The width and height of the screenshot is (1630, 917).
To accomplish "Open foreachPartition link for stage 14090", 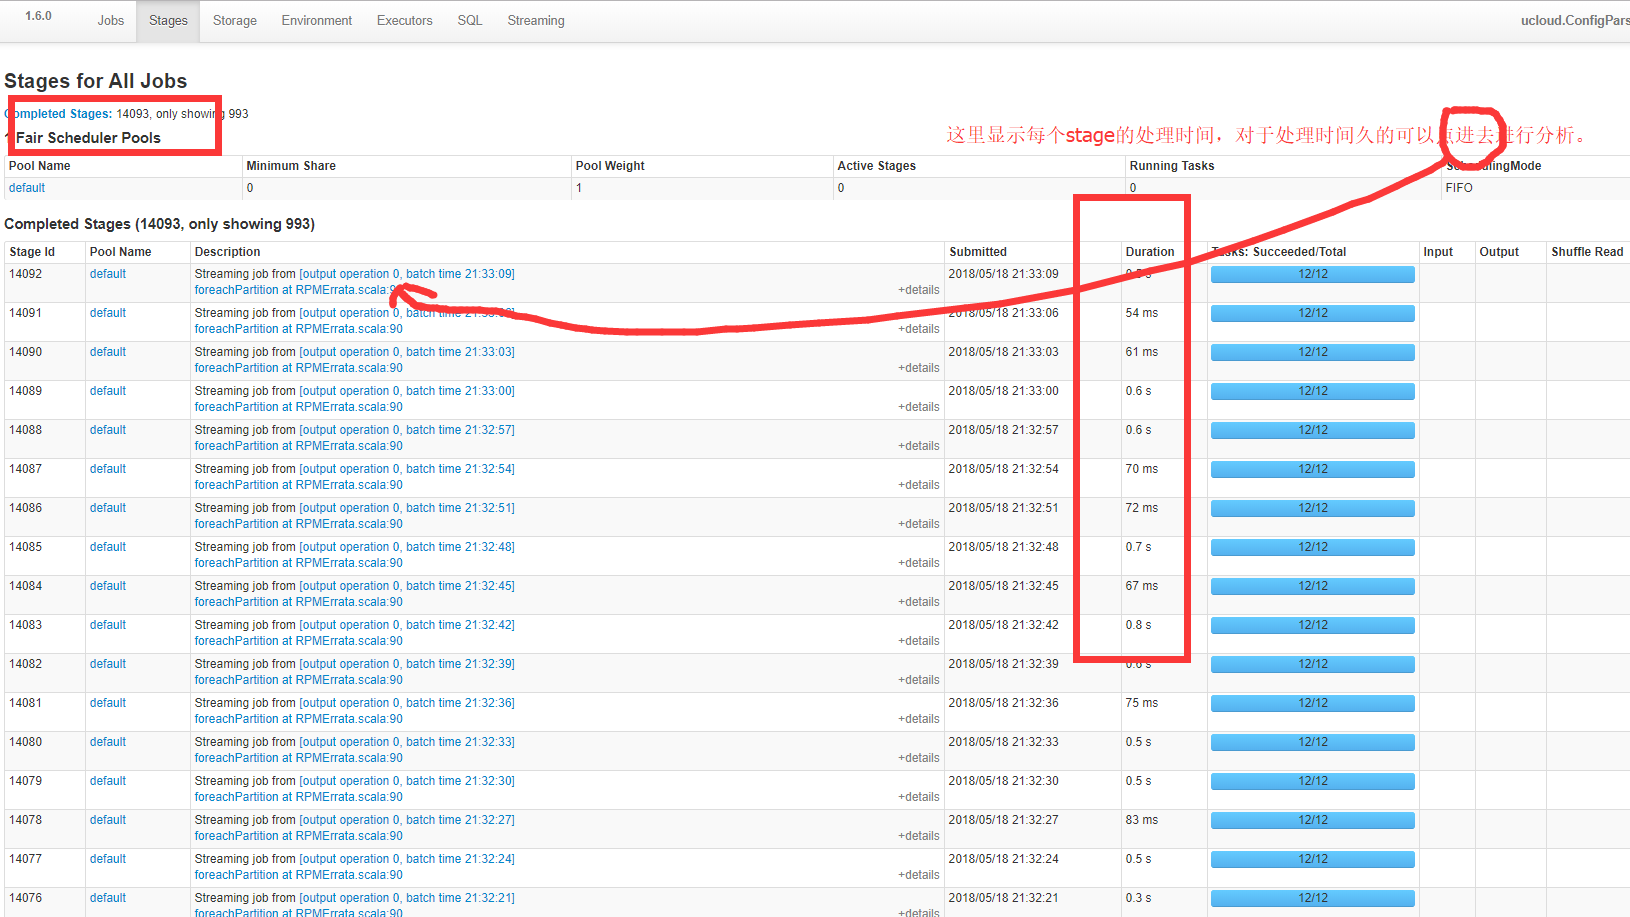I will point(299,368).
